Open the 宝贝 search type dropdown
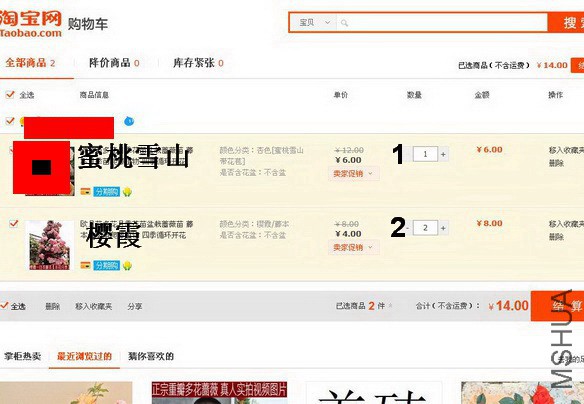The height and width of the screenshot is (404, 584). pos(314,23)
